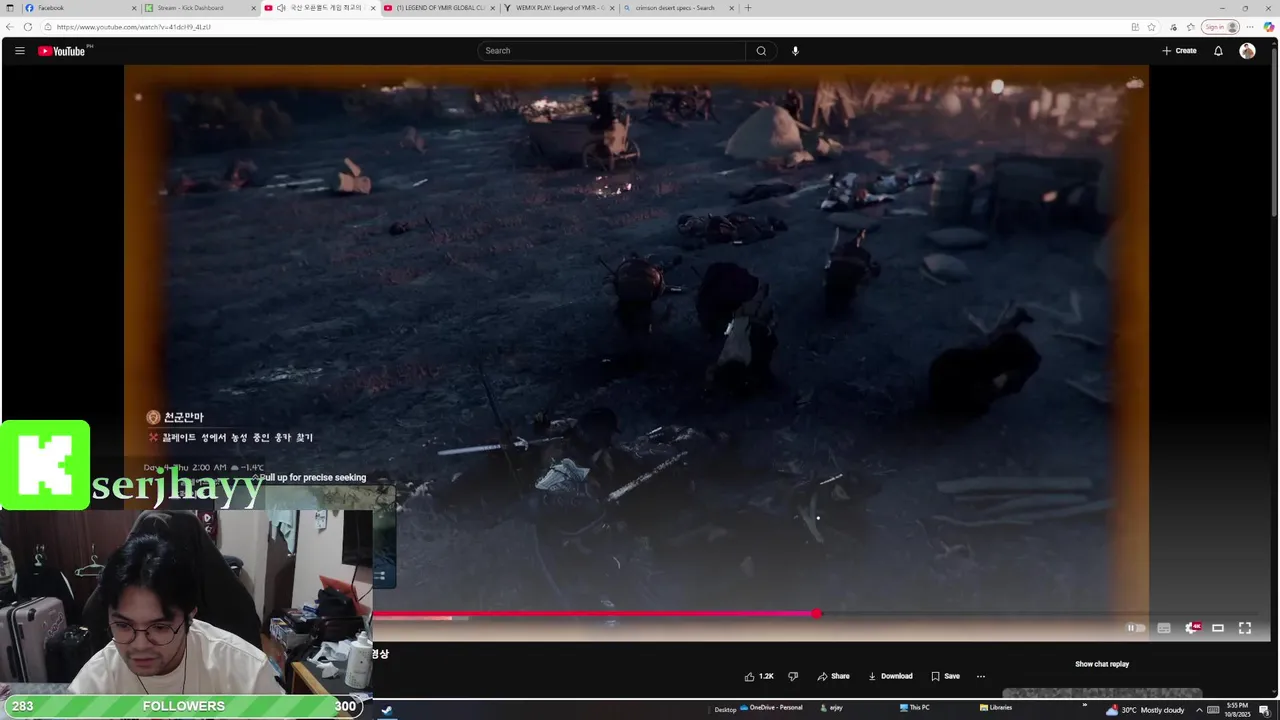Open YouTube notifications bell
This screenshot has height=720, width=1280.
point(1218,51)
